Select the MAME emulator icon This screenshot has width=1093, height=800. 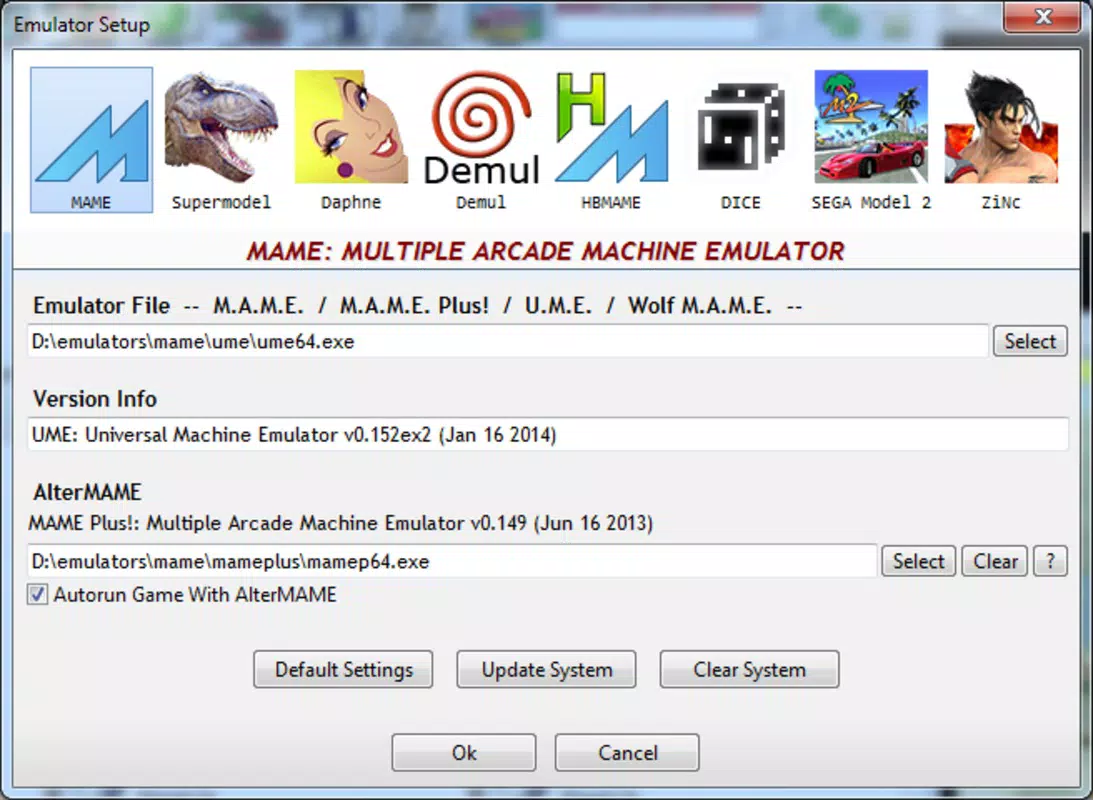(x=91, y=140)
